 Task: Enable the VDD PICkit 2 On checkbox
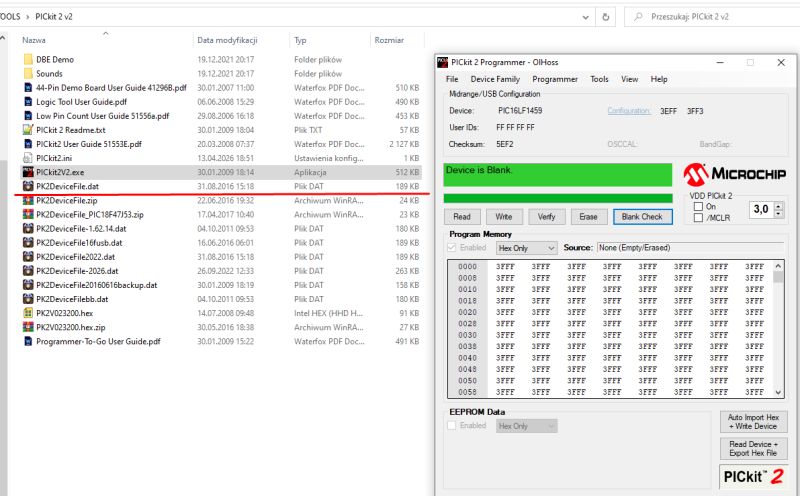pyautogui.click(x=698, y=207)
